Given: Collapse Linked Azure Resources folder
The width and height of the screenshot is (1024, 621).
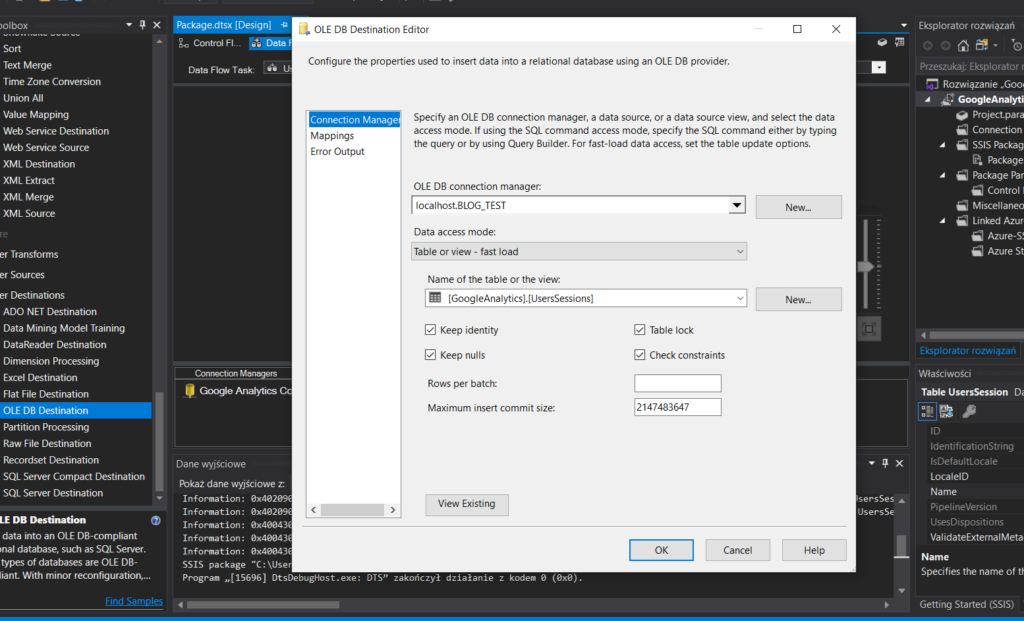Looking at the screenshot, I should click(x=942, y=221).
